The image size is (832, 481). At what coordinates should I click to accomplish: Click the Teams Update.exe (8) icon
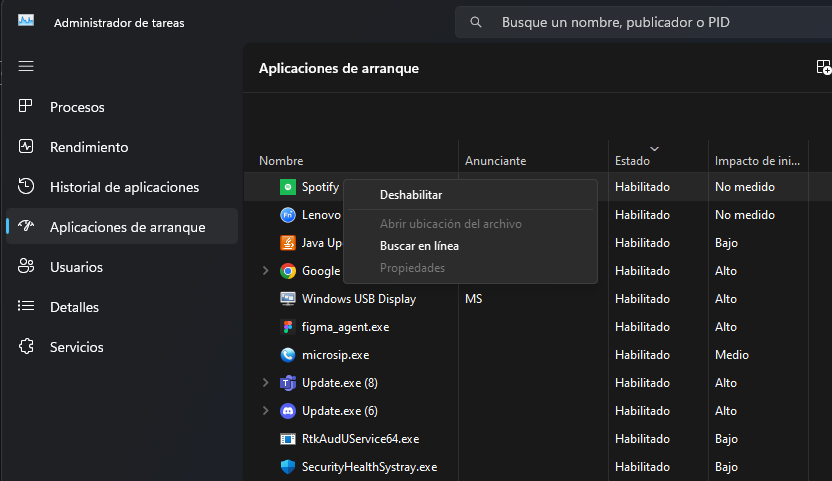(x=288, y=383)
